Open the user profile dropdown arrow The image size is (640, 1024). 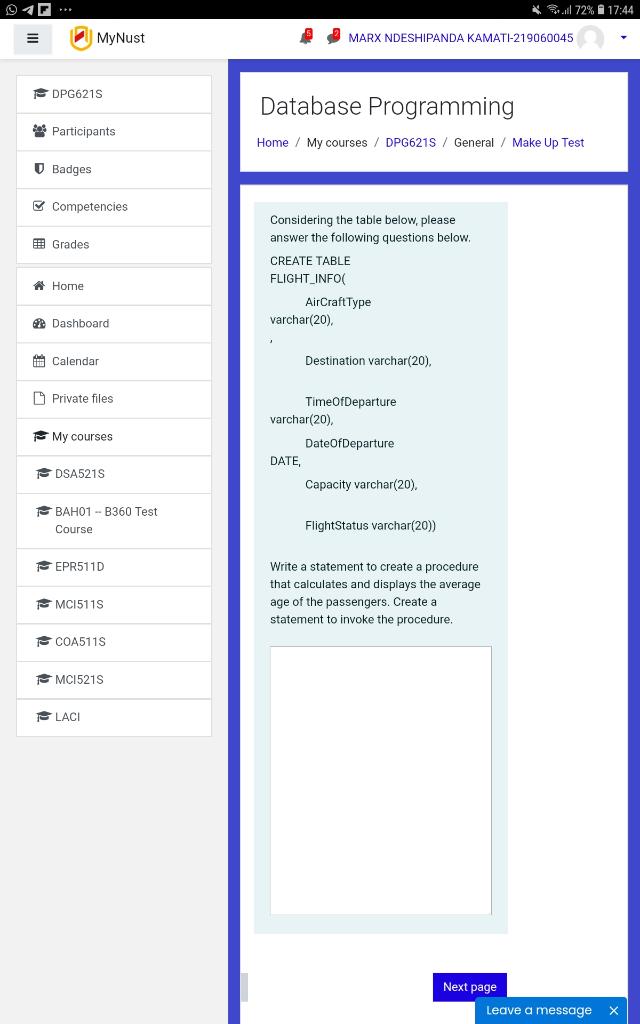(625, 38)
